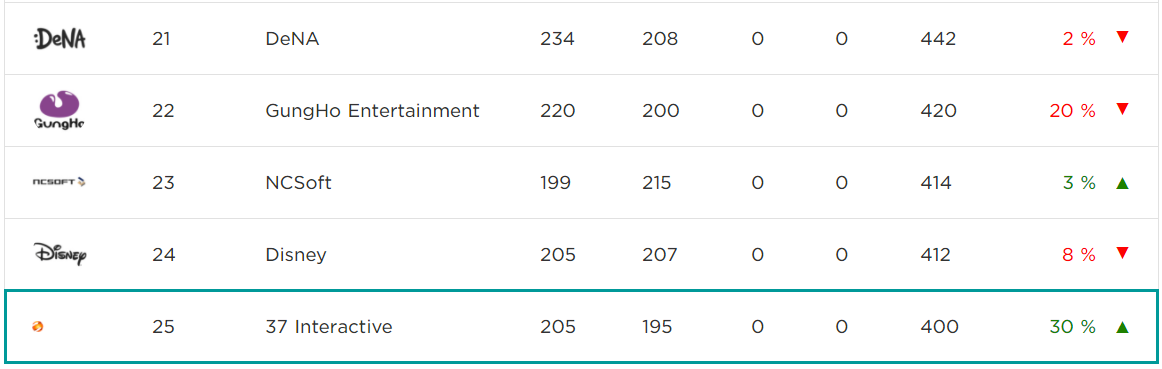Click the orange 37 Interactive logo

pyautogui.click(x=38, y=326)
